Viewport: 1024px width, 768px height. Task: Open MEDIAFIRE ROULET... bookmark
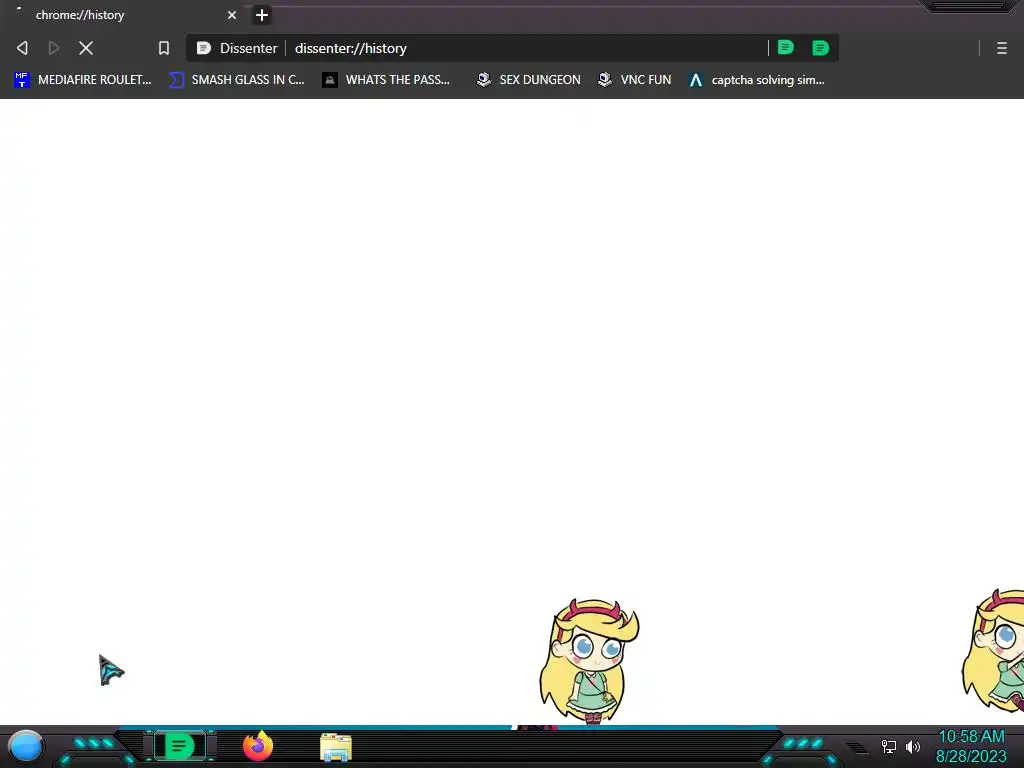pyautogui.click(x=82, y=80)
